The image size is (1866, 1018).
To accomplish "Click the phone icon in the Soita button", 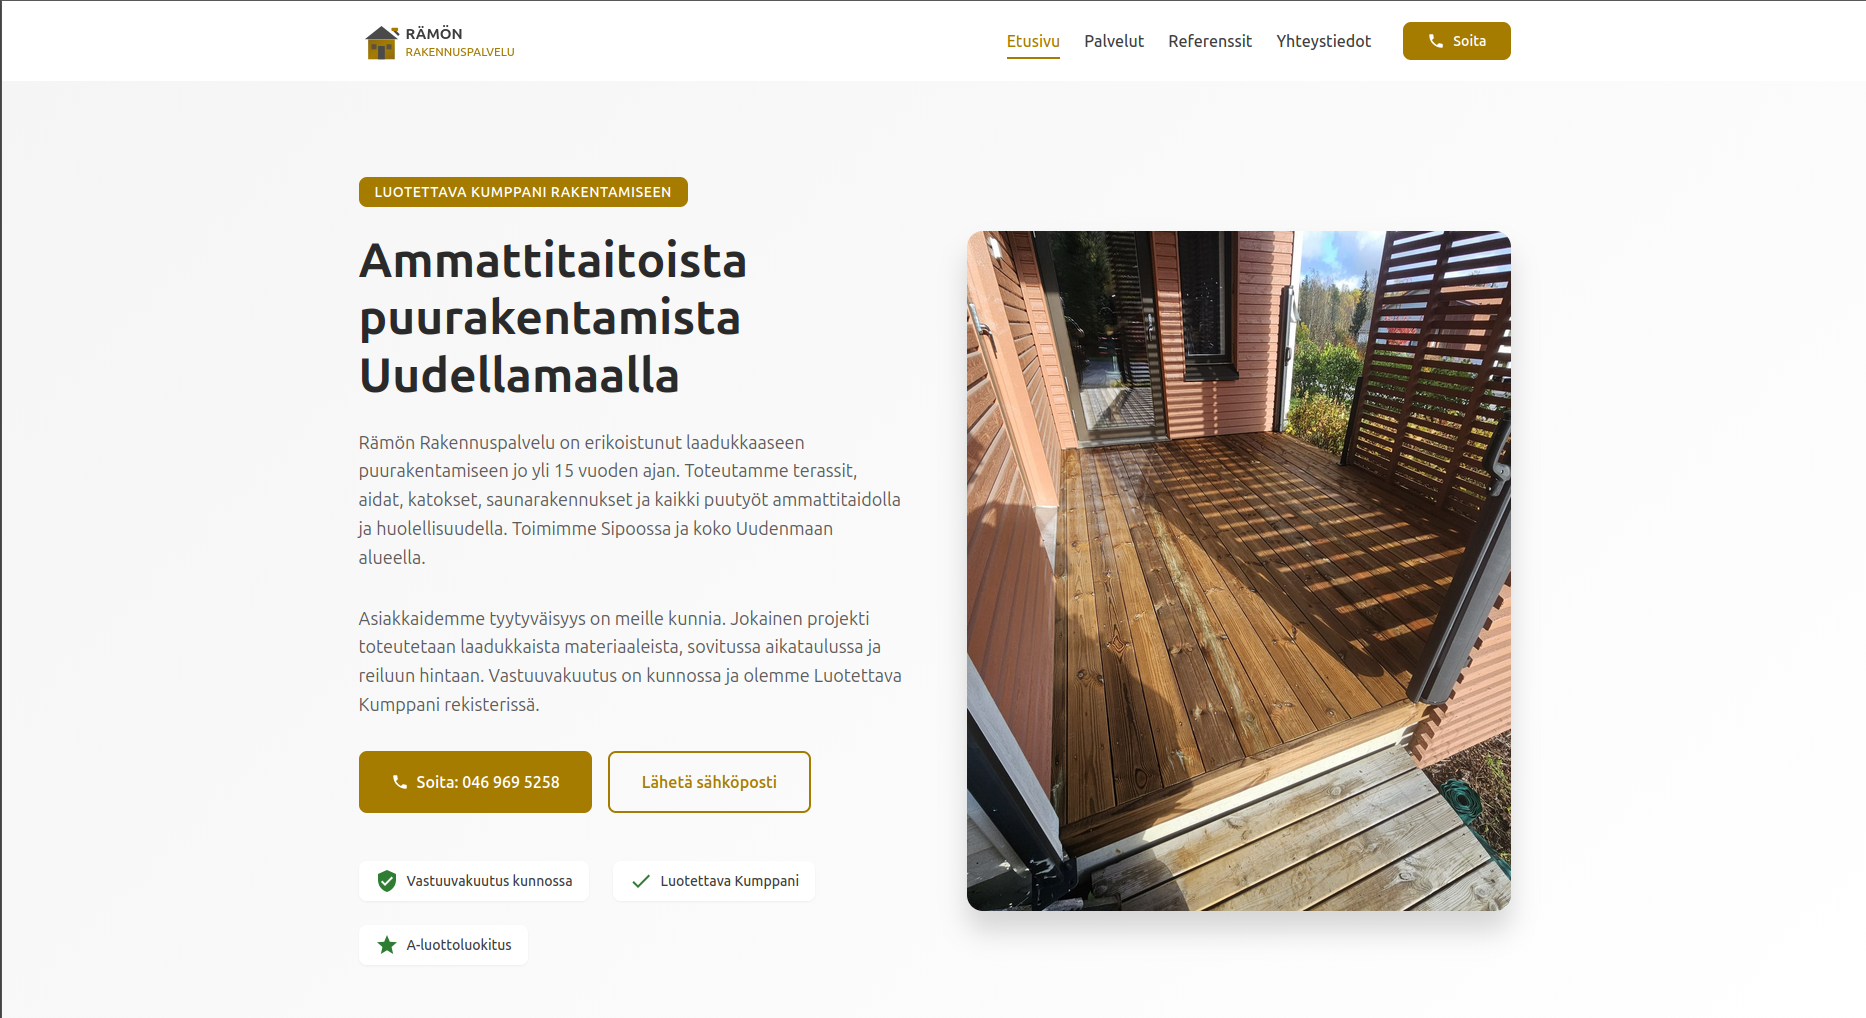I will pos(1436,41).
